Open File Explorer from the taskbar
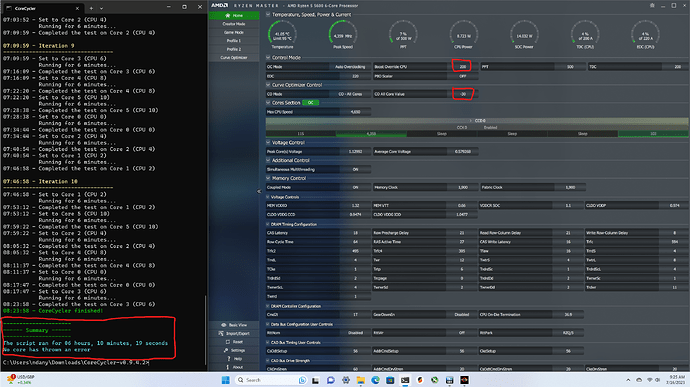The image size is (690, 387). pyautogui.click(x=360, y=380)
